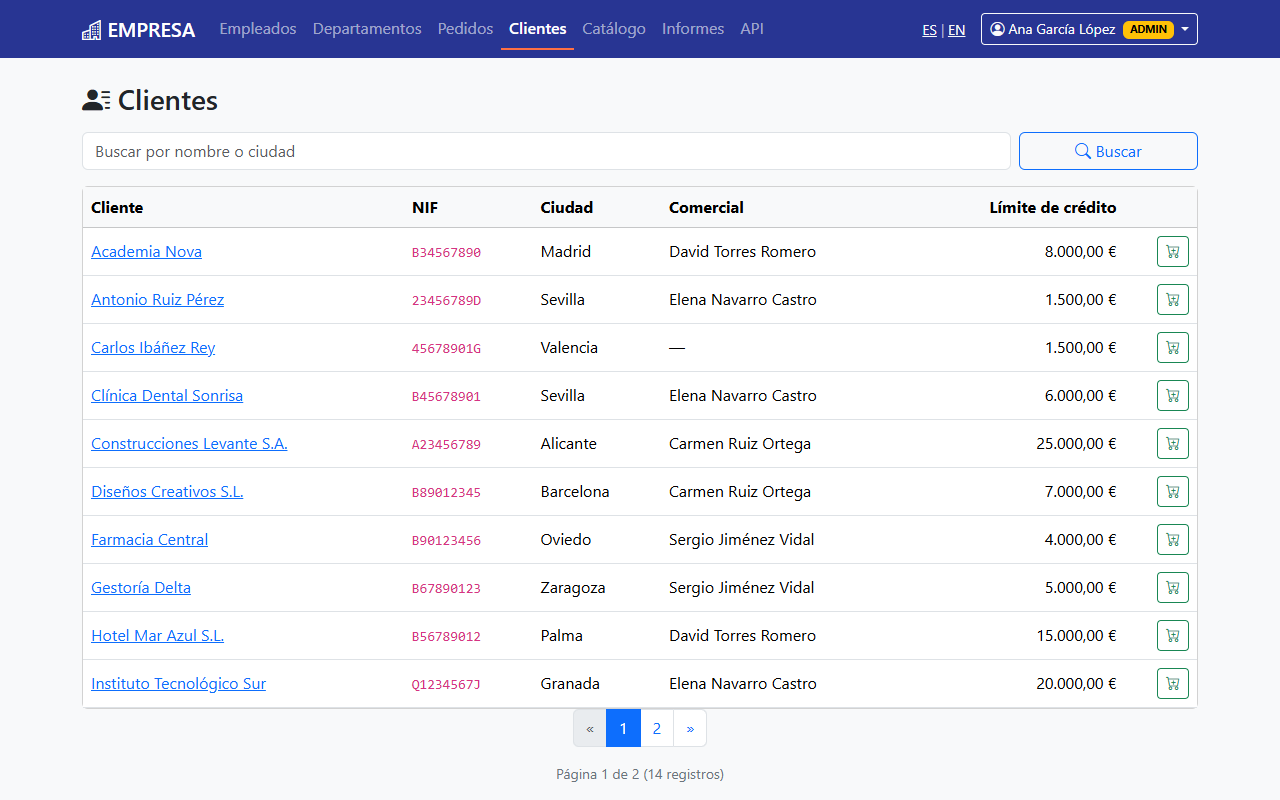Open Instituto Tecnológico Sur link
The width and height of the screenshot is (1280, 800).
pyautogui.click(x=178, y=684)
